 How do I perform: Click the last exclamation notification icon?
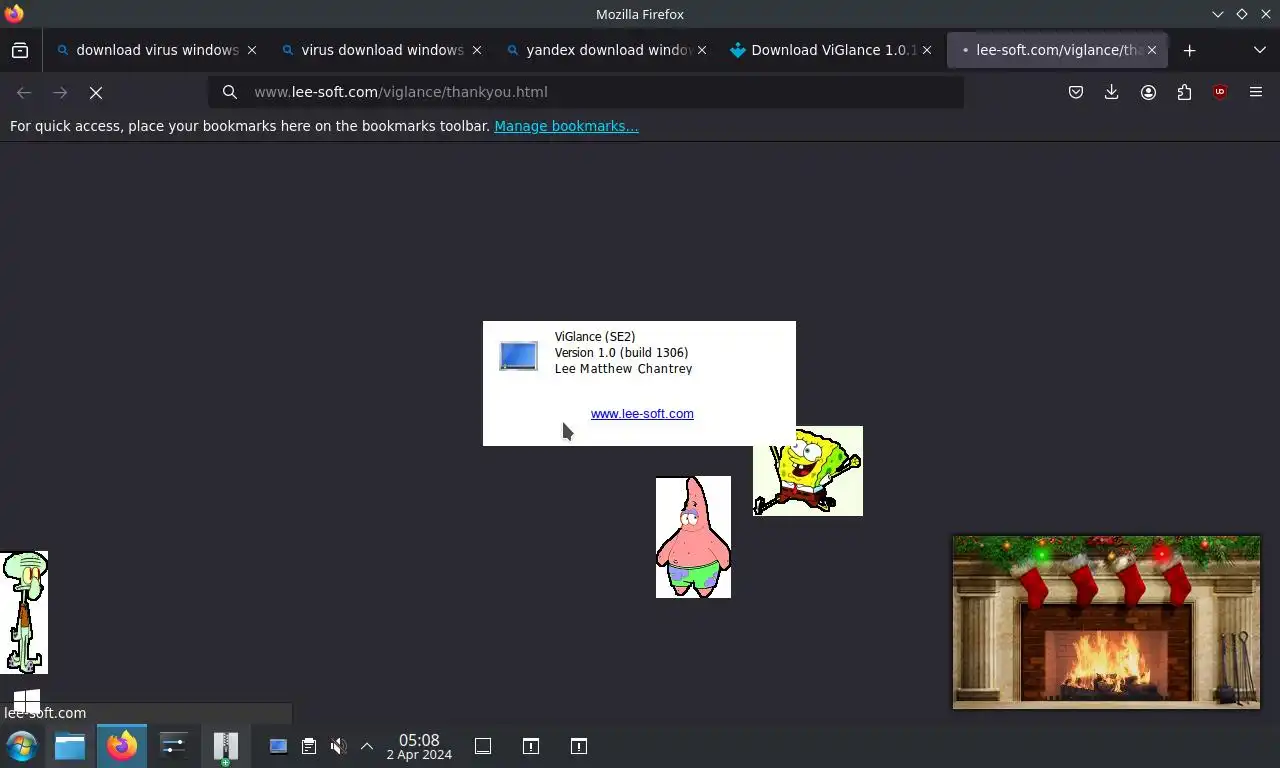point(579,746)
